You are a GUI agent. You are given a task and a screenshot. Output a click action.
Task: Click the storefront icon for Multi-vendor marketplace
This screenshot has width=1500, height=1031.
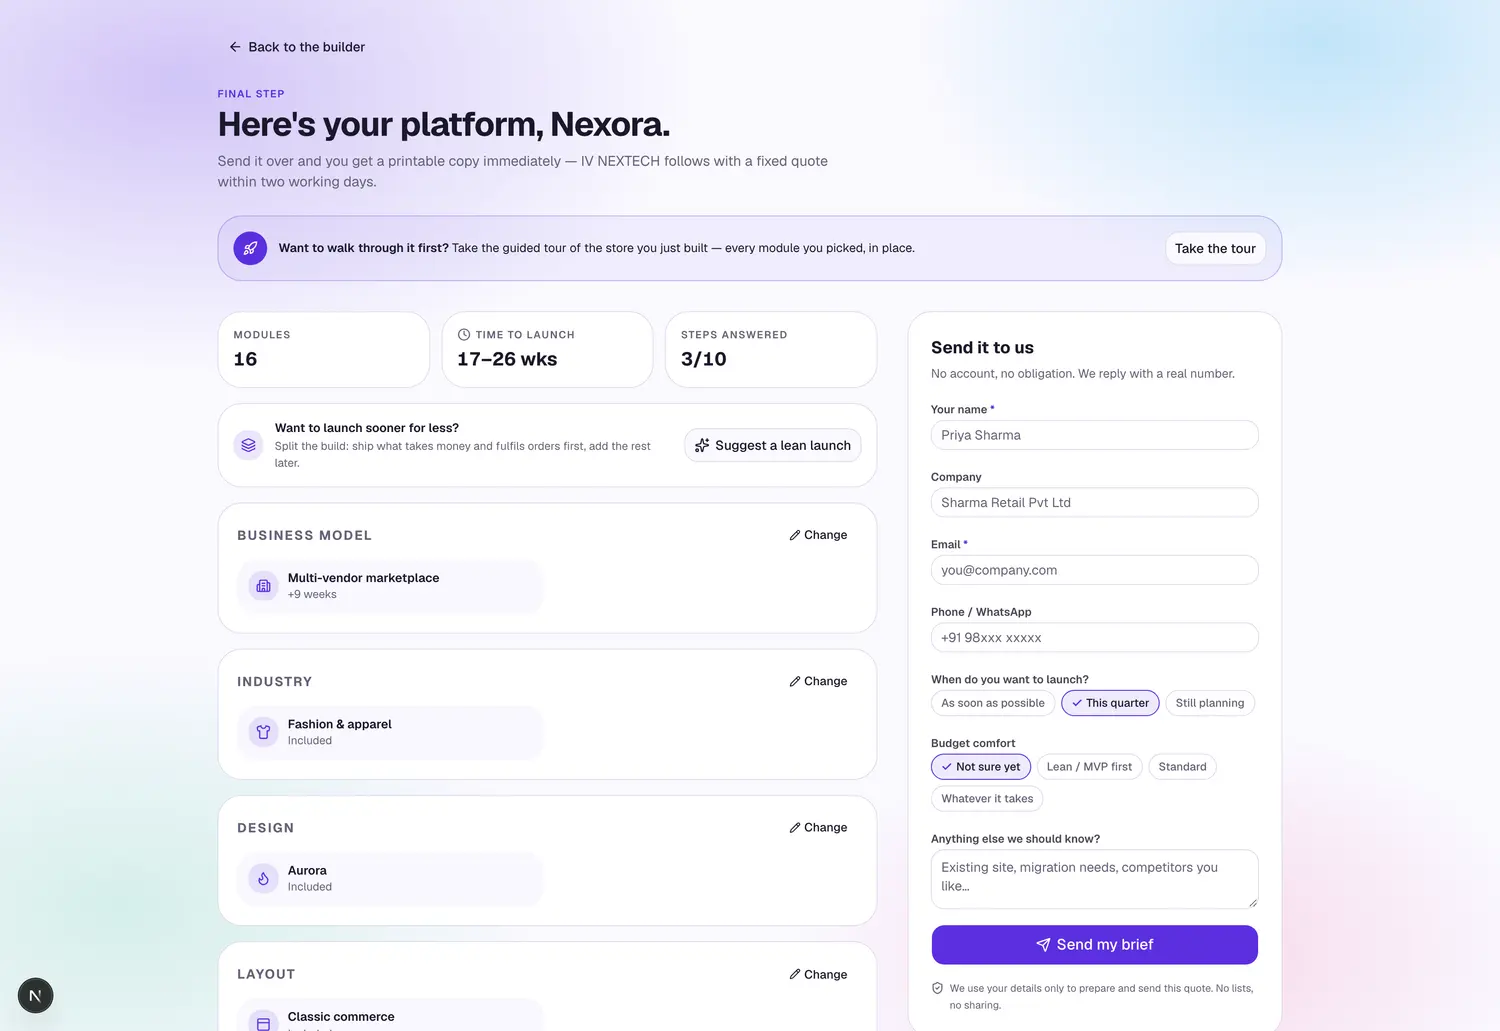click(263, 586)
